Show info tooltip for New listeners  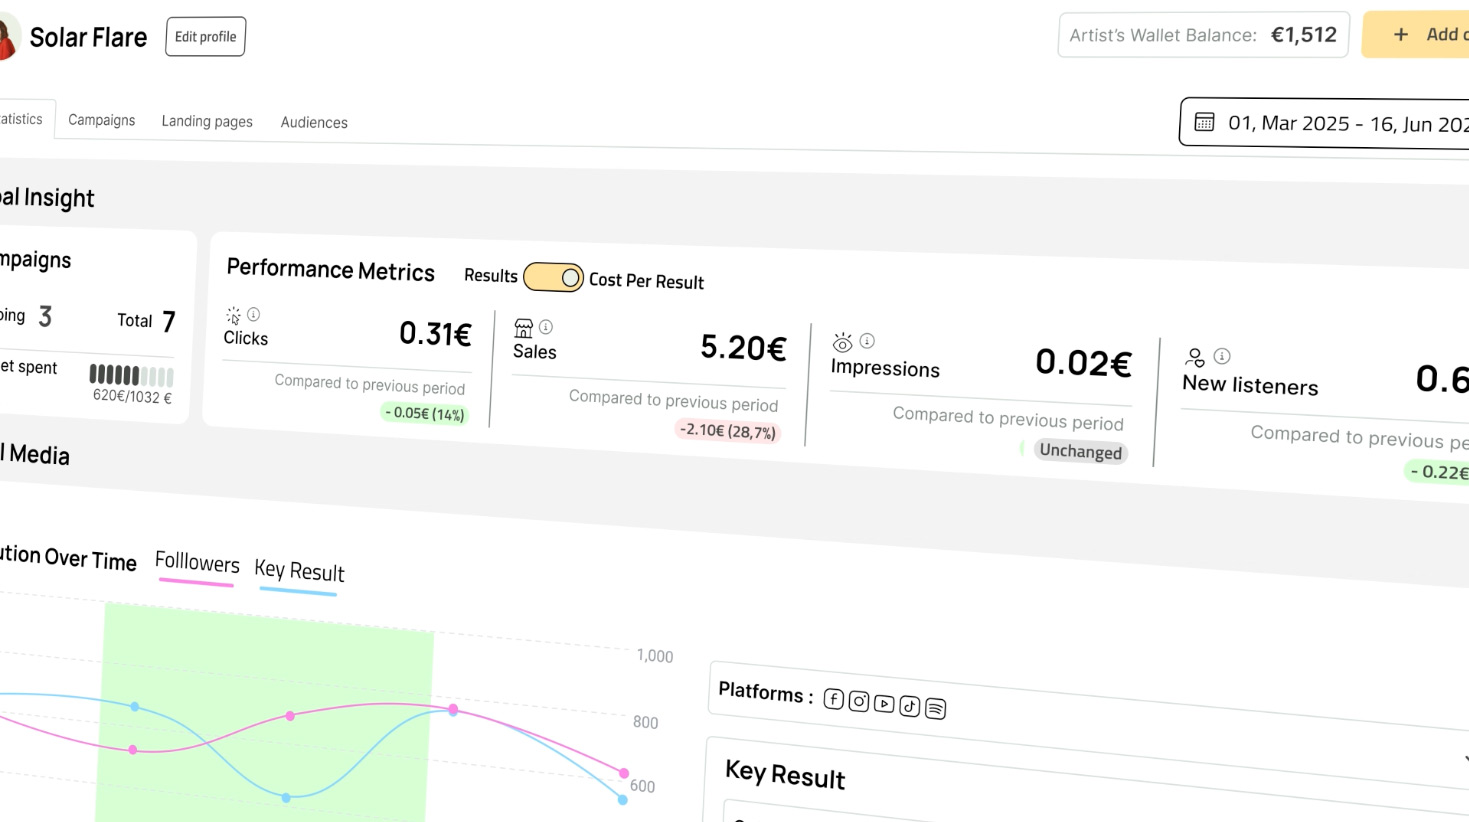click(1222, 356)
